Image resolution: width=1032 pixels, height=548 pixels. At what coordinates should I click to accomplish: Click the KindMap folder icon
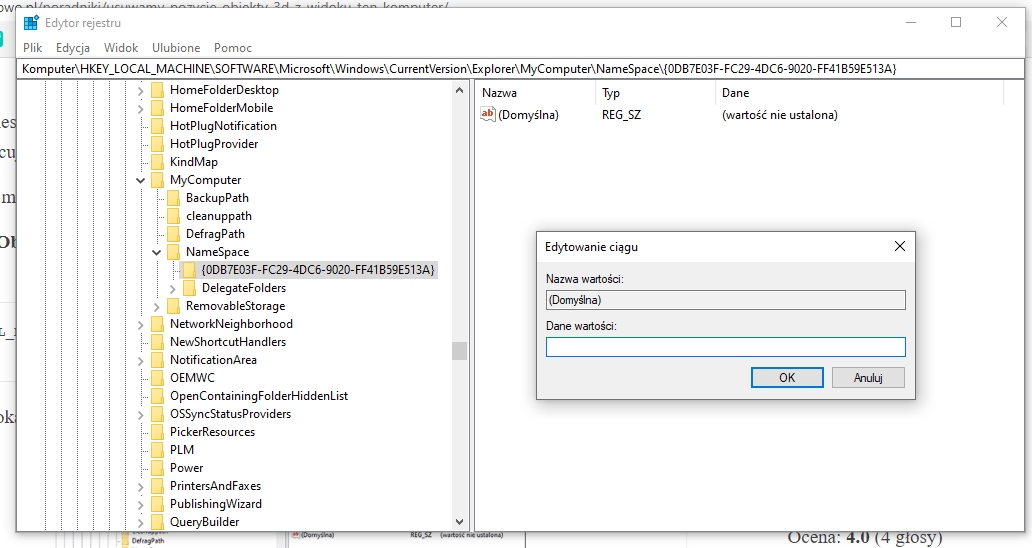click(157, 162)
